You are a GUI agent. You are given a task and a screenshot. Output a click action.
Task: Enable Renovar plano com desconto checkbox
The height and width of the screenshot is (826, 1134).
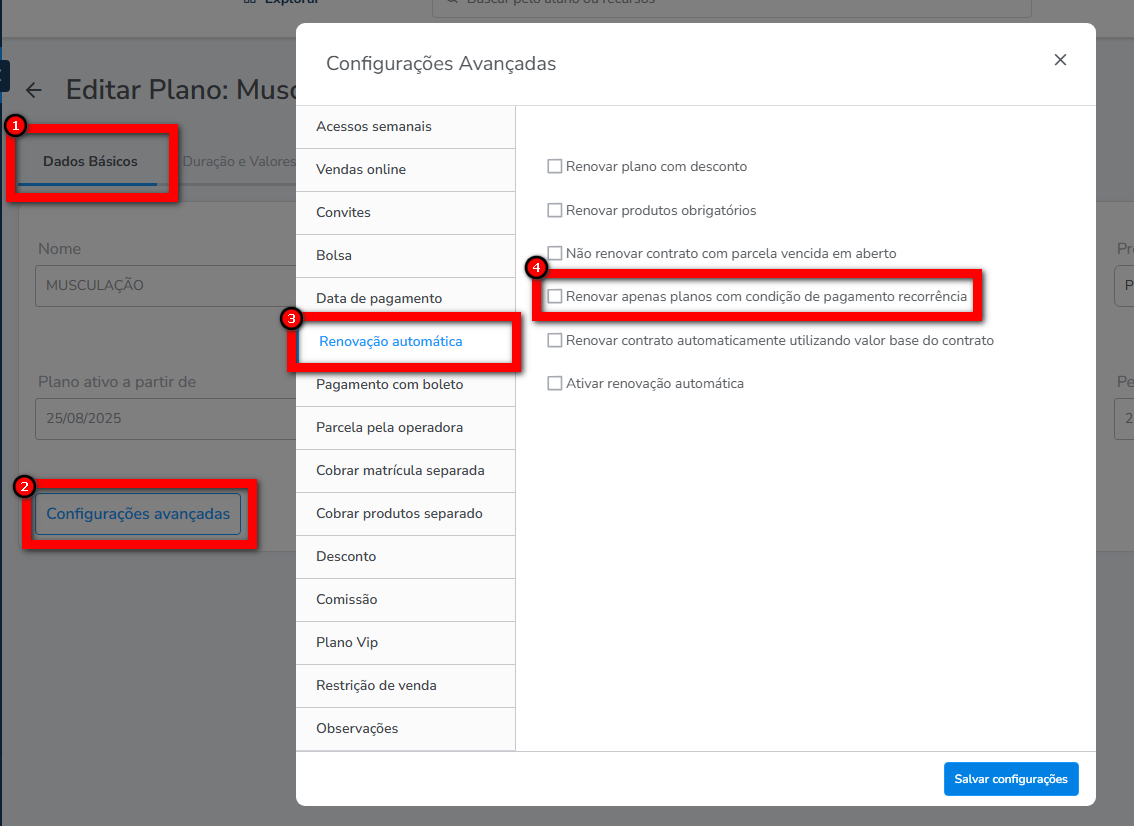(x=555, y=167)
